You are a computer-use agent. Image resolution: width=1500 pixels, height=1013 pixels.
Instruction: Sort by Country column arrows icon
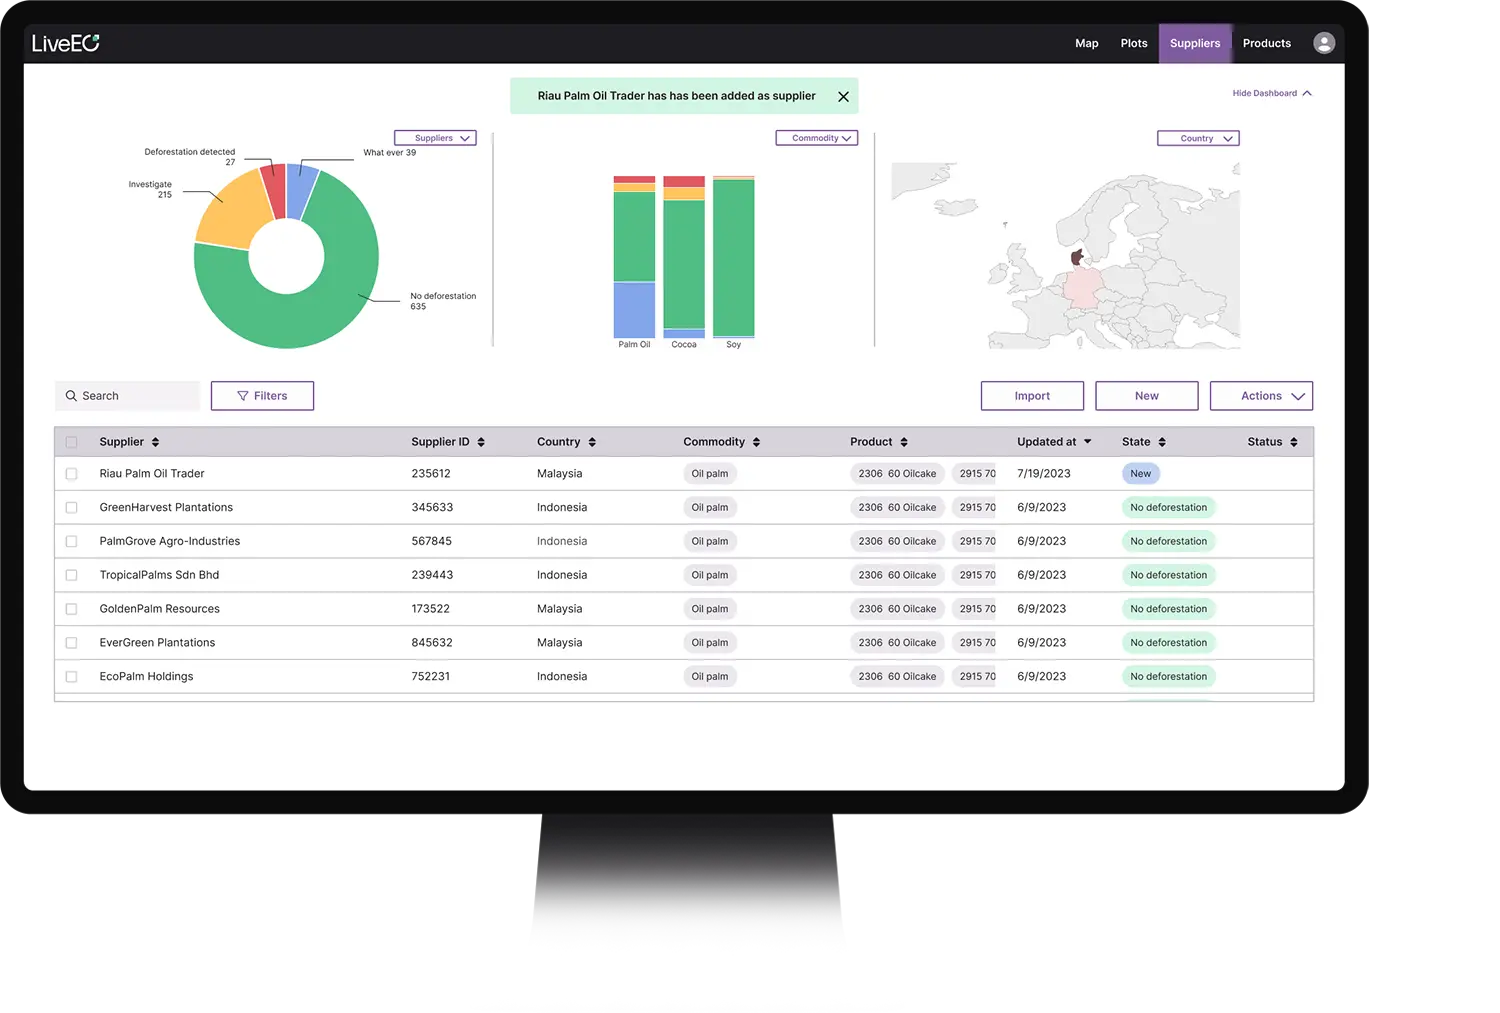592,442
